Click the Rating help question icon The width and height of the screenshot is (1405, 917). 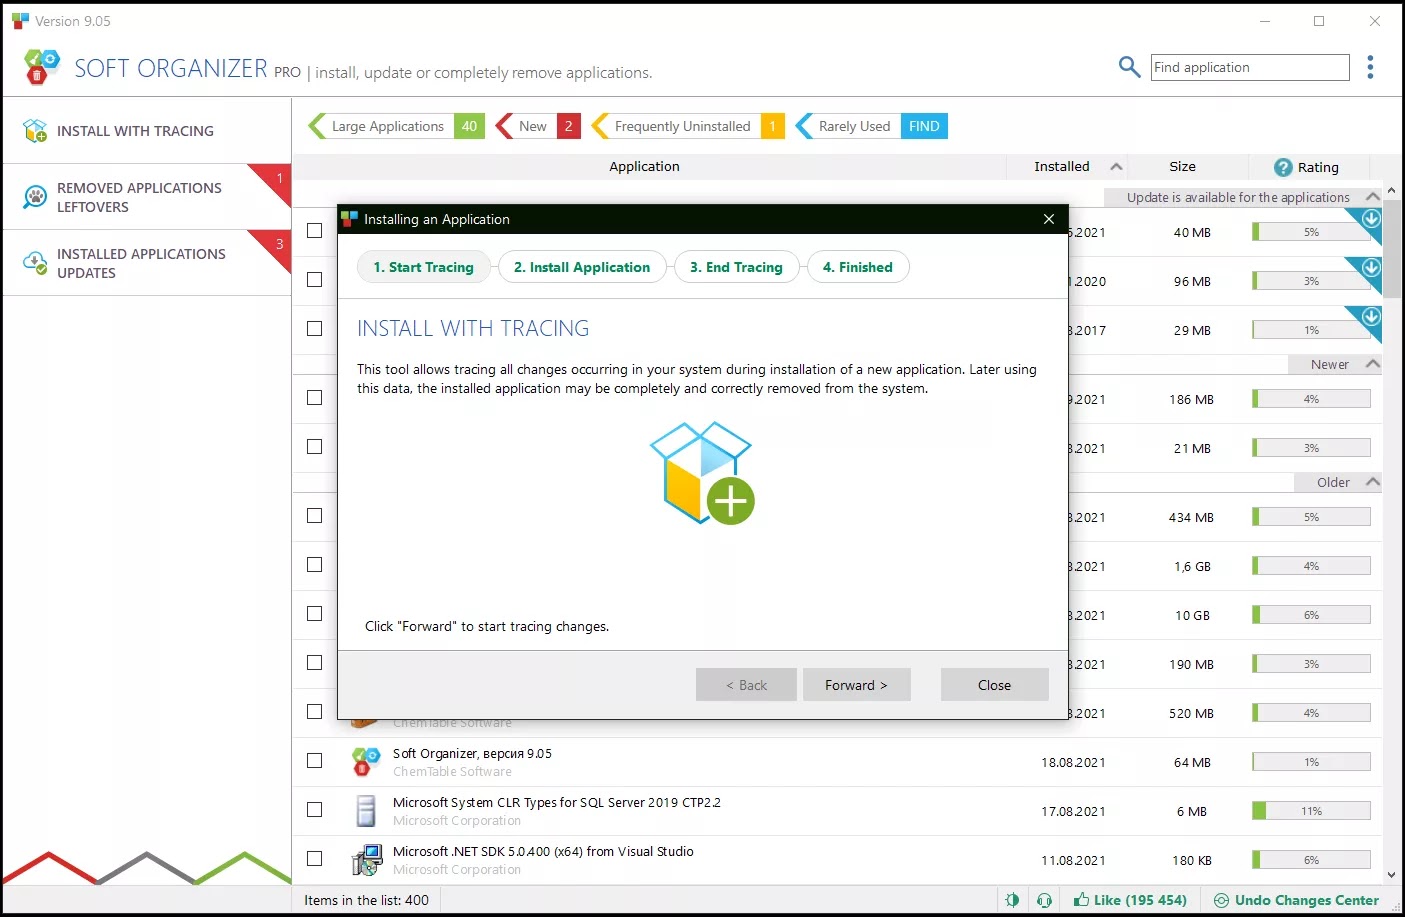pos(1283,167)
